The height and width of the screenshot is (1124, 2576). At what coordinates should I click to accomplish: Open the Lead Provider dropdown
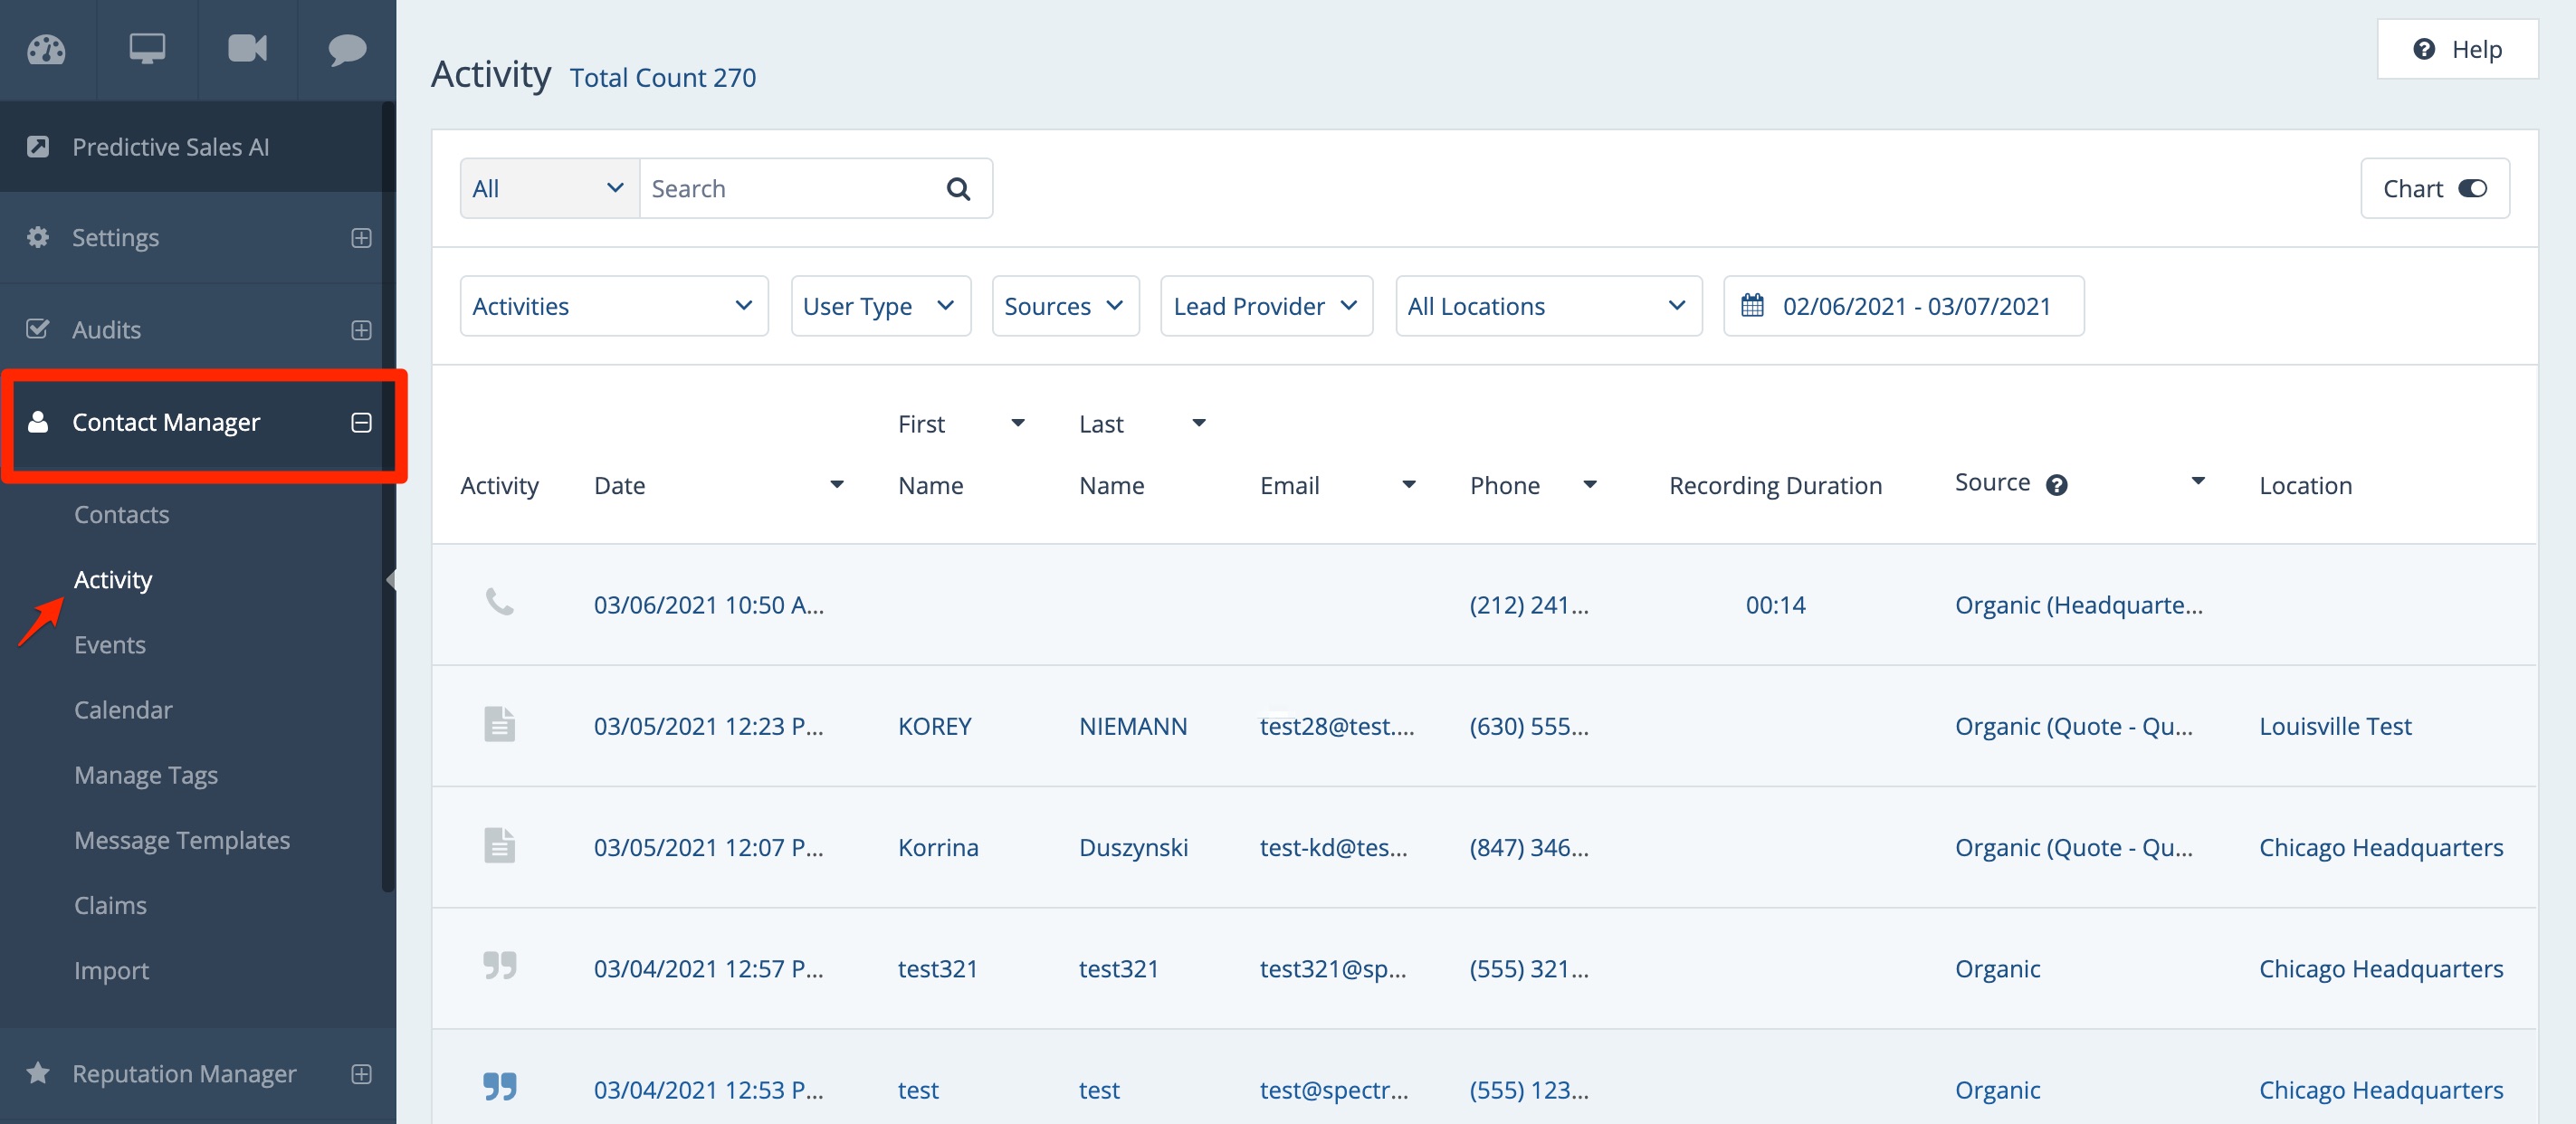tap(1265, 306)
